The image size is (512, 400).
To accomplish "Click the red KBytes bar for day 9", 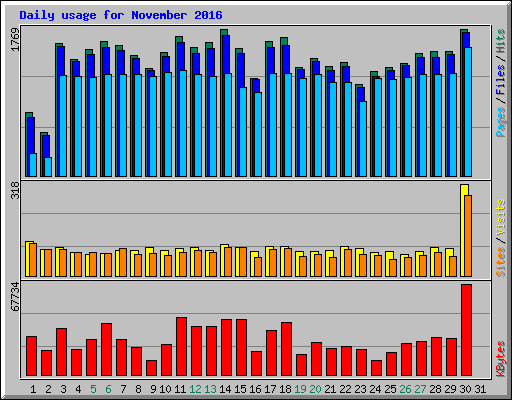I will pyautogui.click(x=151, y=368).
